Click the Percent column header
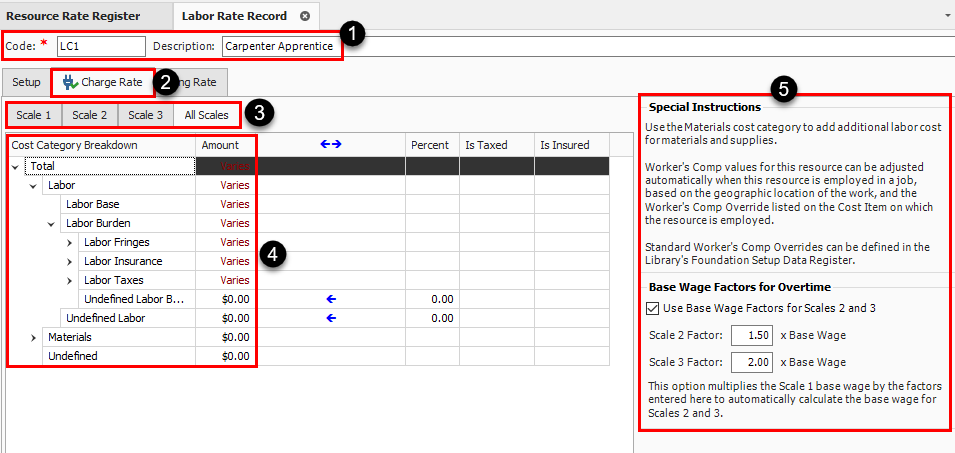Screen dimensions: 955x453 (x=432, y=145)
